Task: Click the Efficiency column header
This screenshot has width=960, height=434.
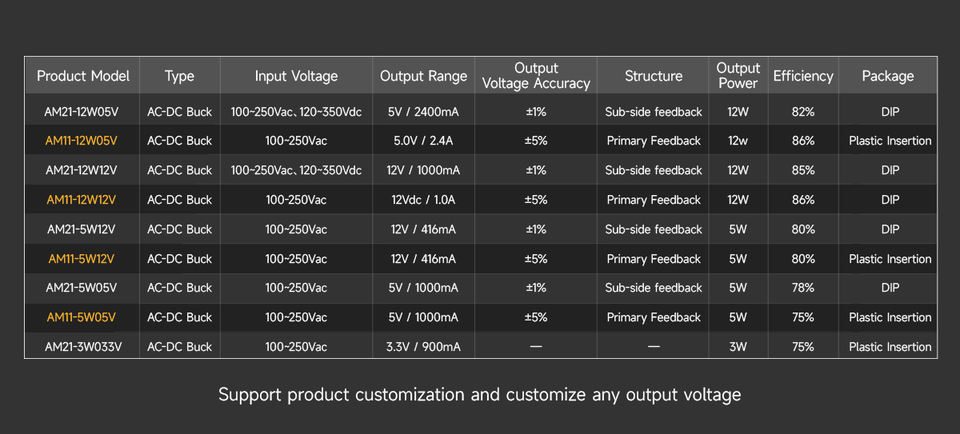Action: [x=803, y=76]
